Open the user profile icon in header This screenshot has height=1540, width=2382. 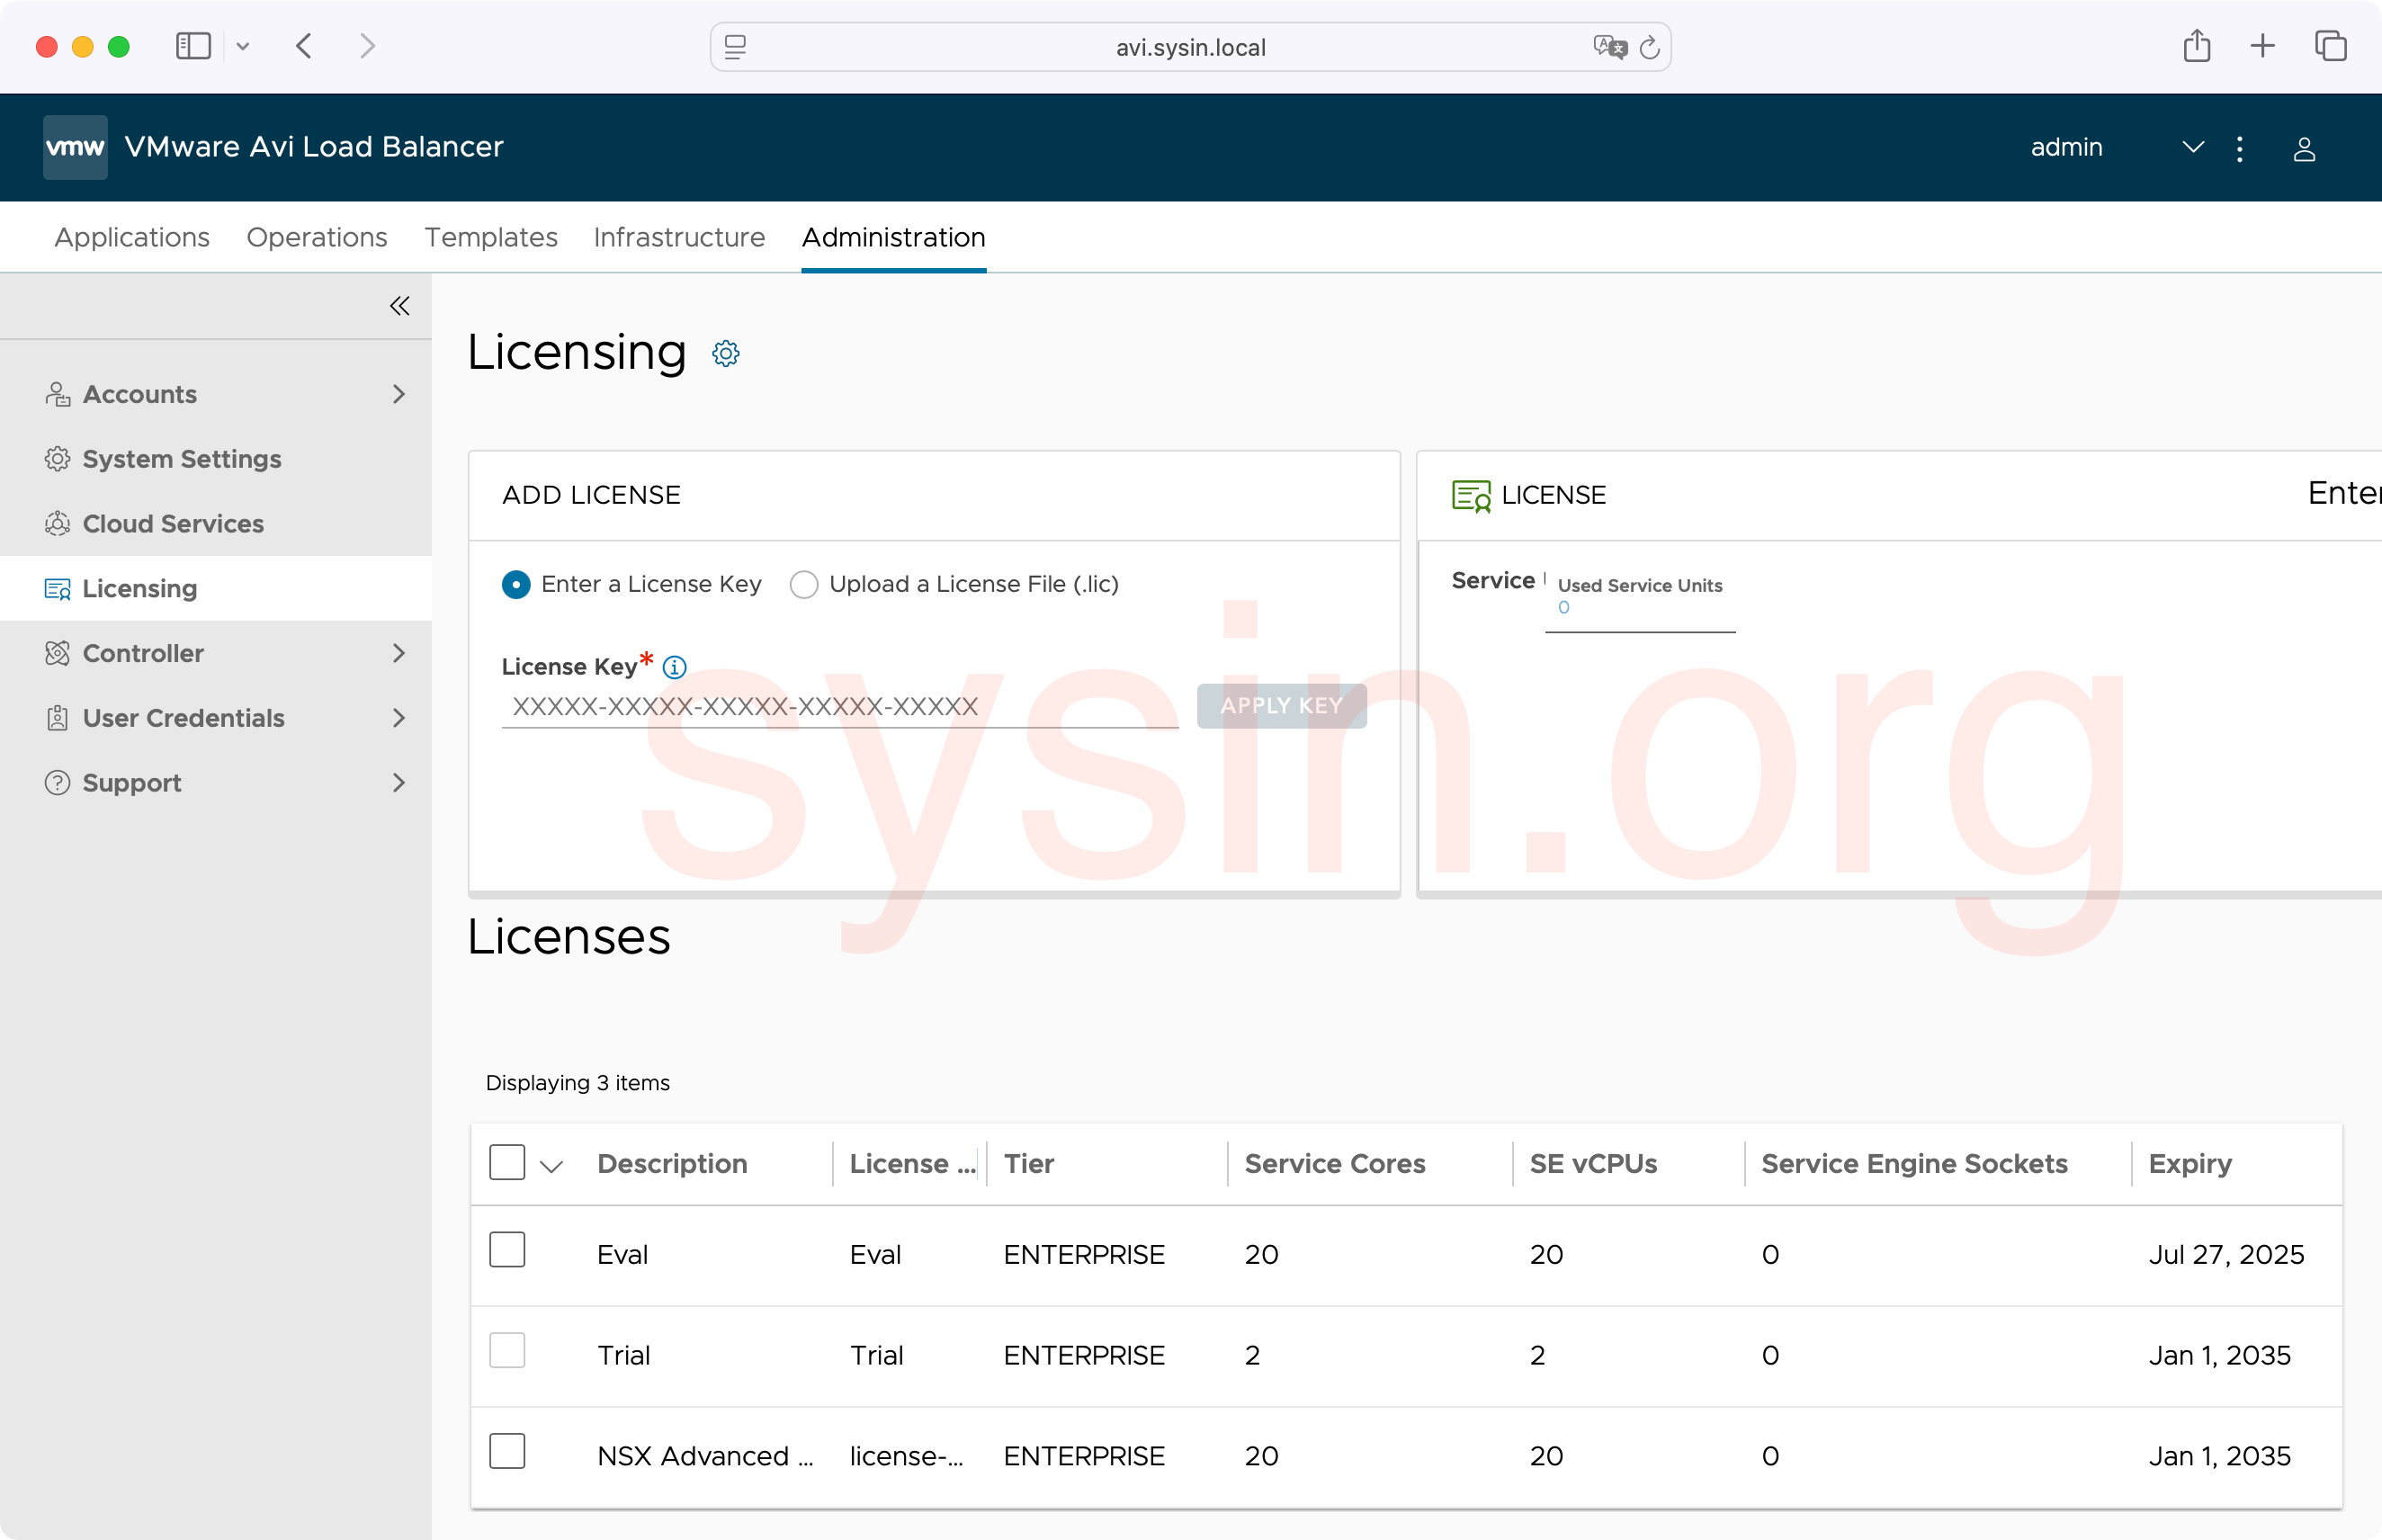[2304, 149]
